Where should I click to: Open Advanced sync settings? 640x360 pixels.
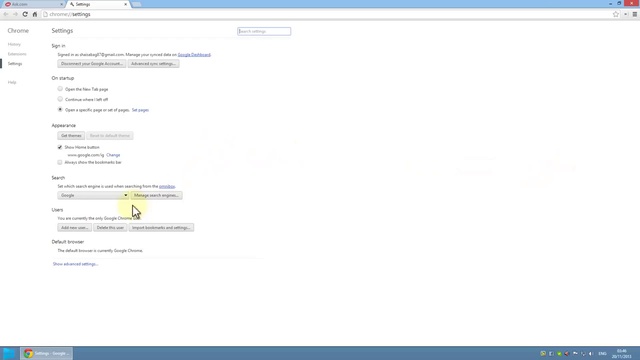[x=153, y=64]
